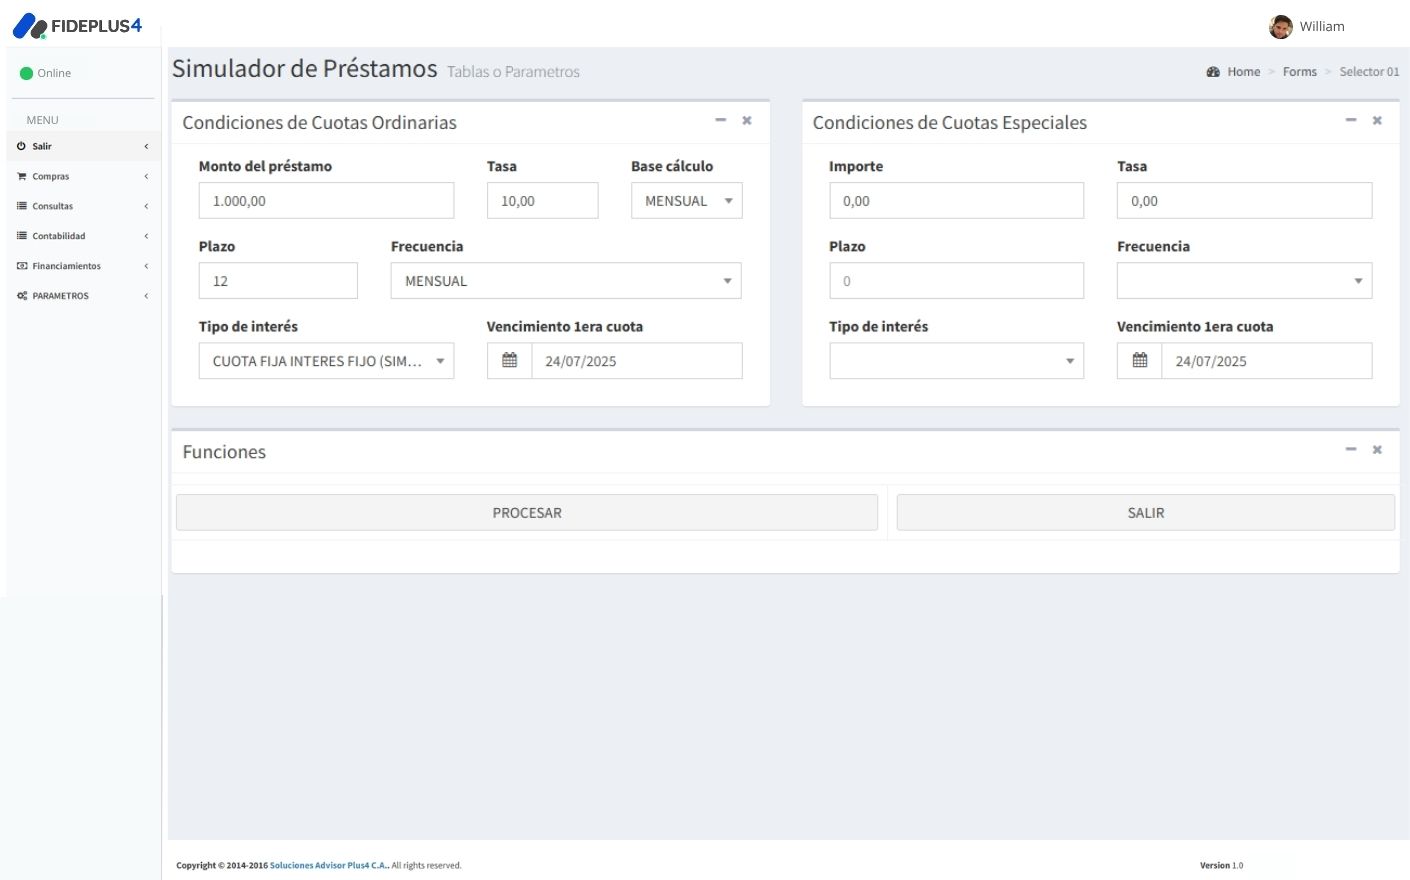
Task: Click the Monto del préstamo input field
Action: click(x=326, y=200)
